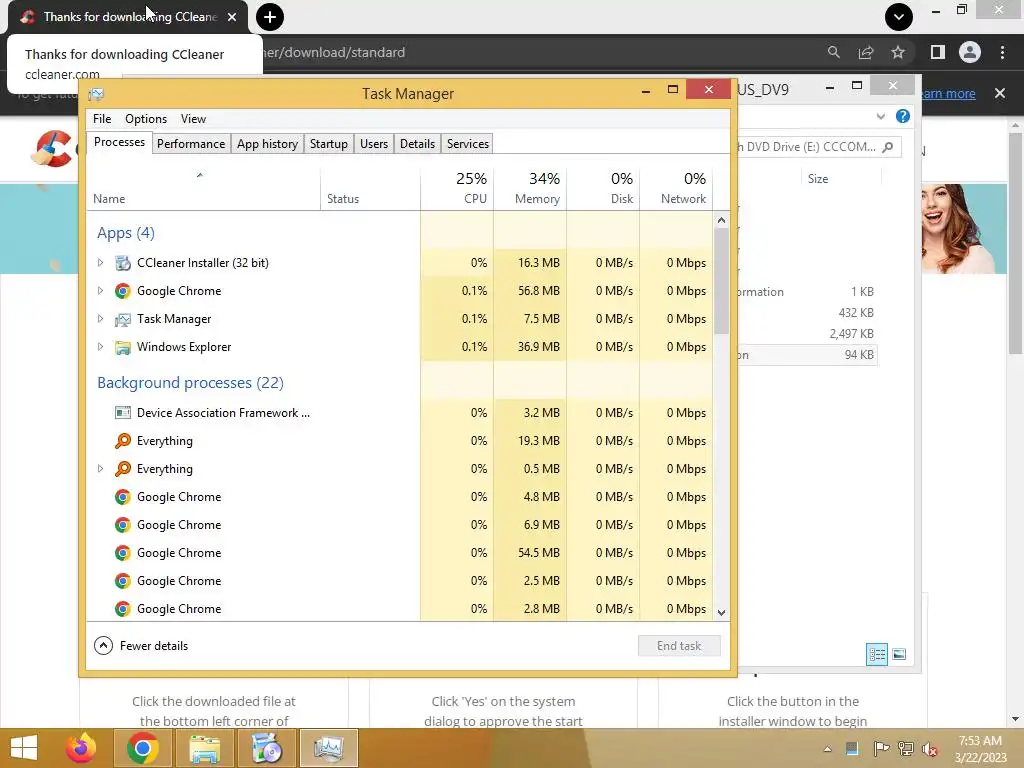Open the Action Center flag icon
1024x768 pixels.
click(880, 749)
